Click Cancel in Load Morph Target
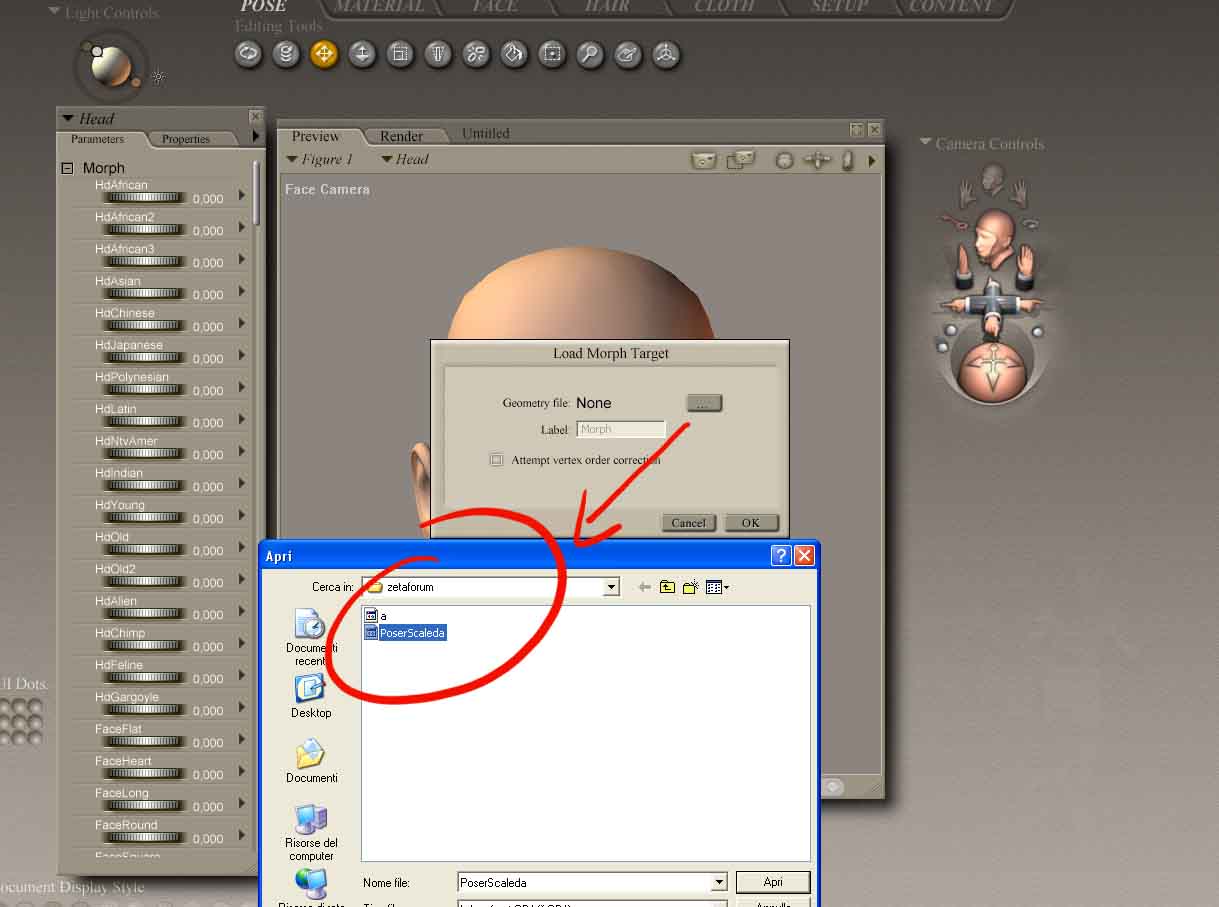Image resolution: width=1219 pixels, height=907 pixels. point(688,522)
